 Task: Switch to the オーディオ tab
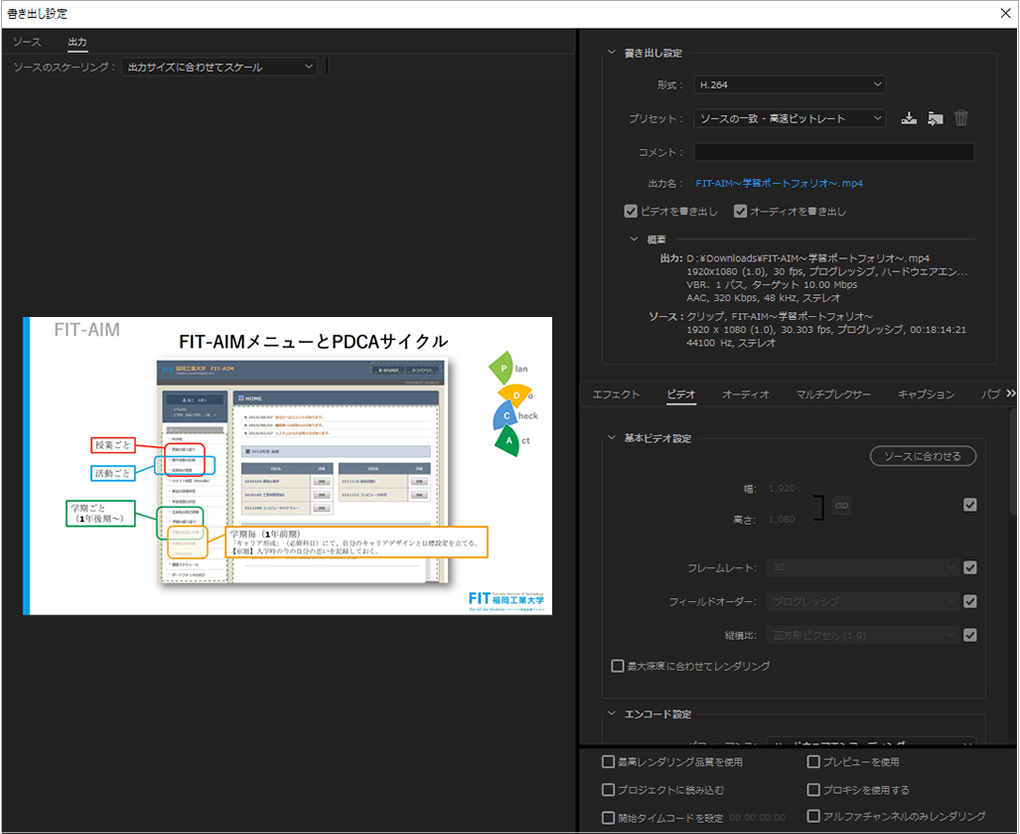[745, 394]
